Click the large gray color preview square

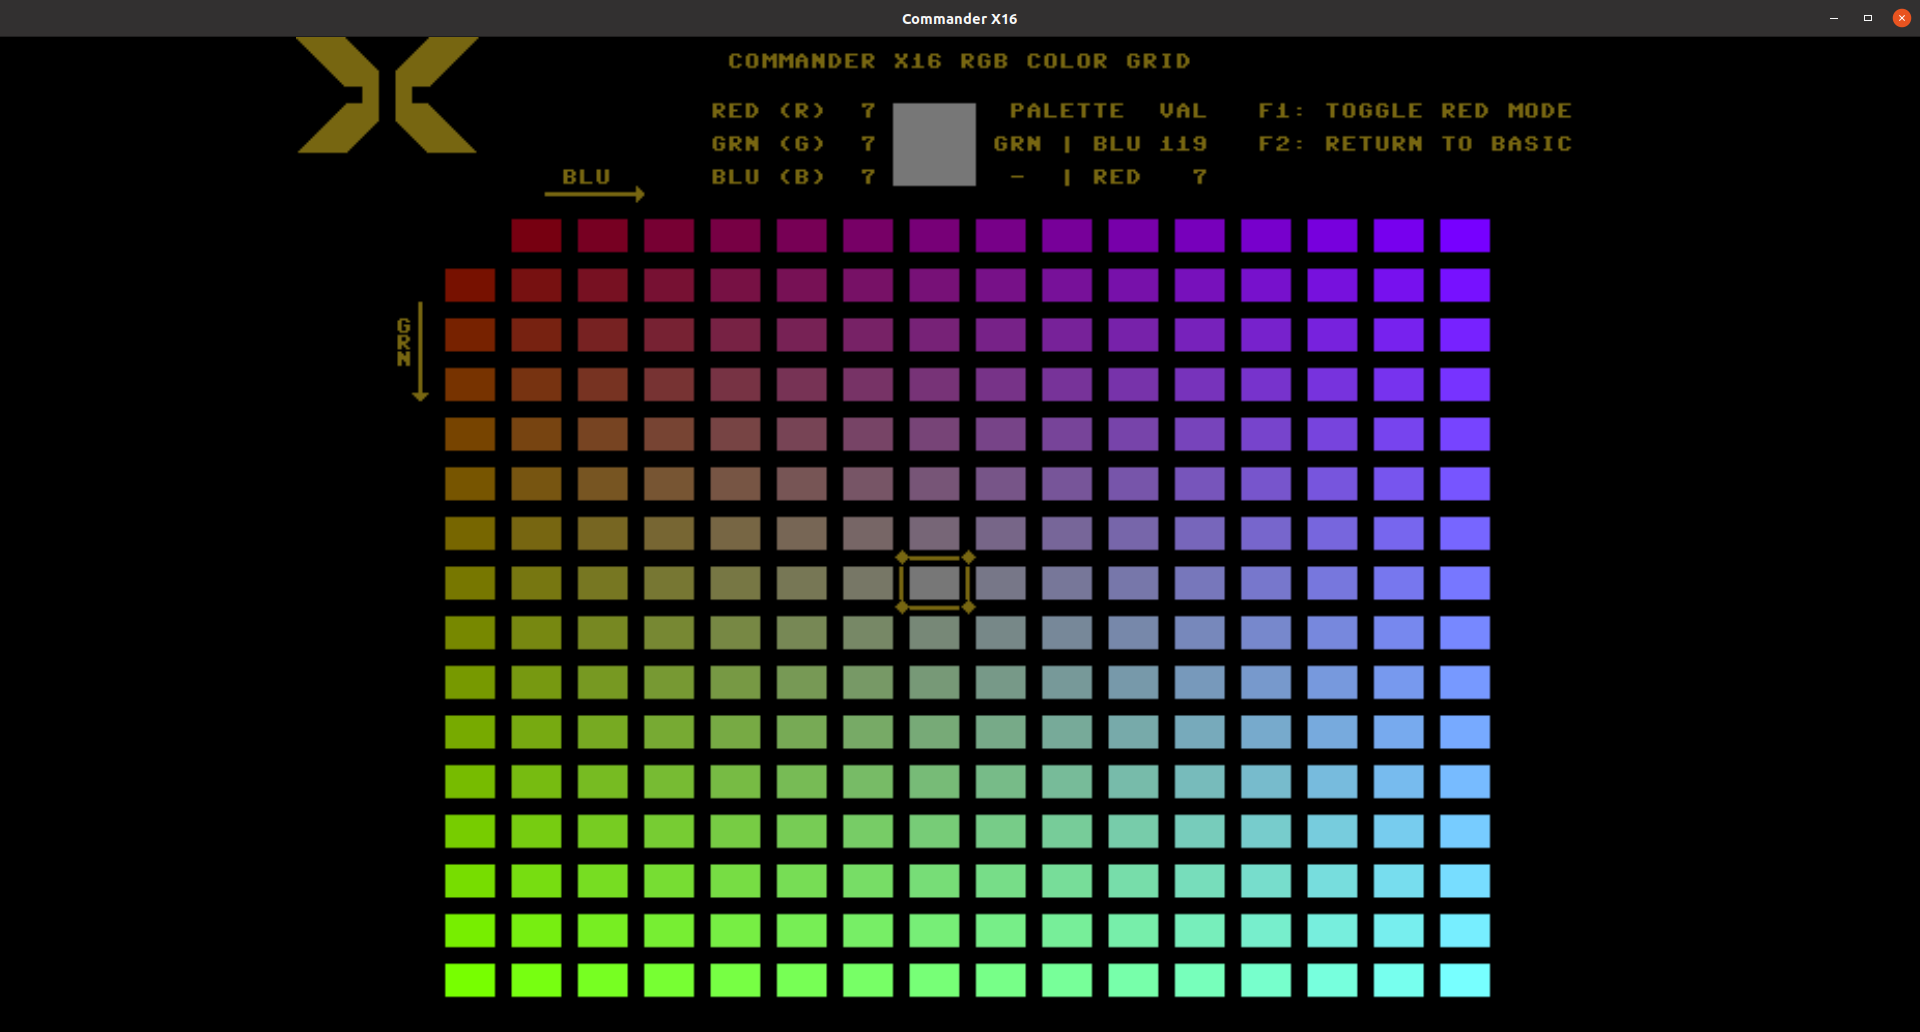coord(934,144)
